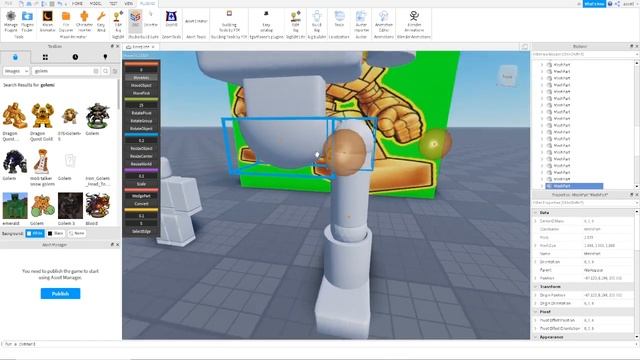Image resolution: width=640 pixels, height=360 pixels.
Task: Open the RigEdit plugin
Action: [x=118, y=21]
